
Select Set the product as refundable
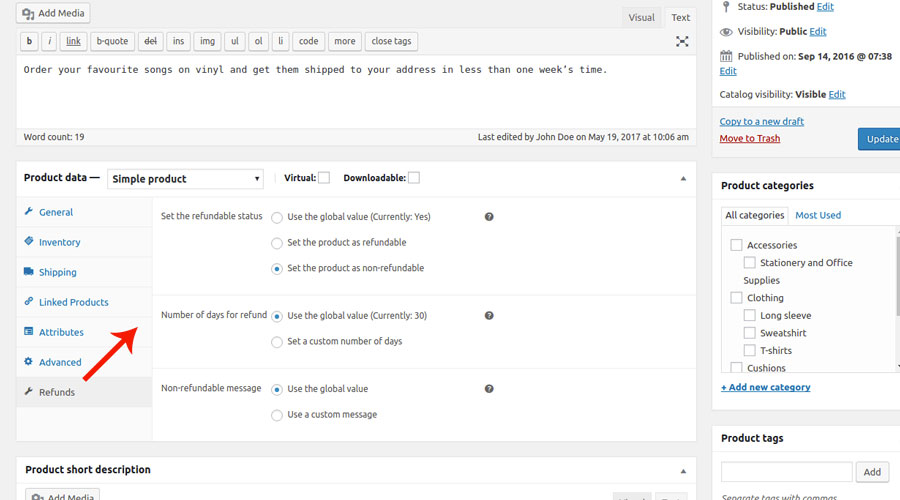click(277, 242)
